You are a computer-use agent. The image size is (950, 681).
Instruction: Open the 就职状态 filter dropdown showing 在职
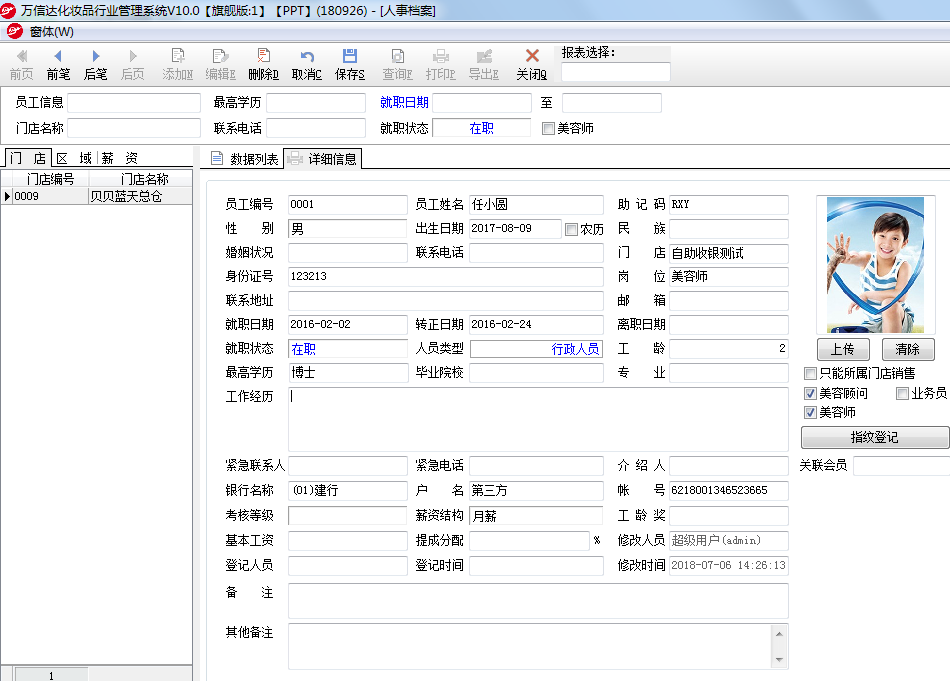pyautogui.click(x=481, y=128)
